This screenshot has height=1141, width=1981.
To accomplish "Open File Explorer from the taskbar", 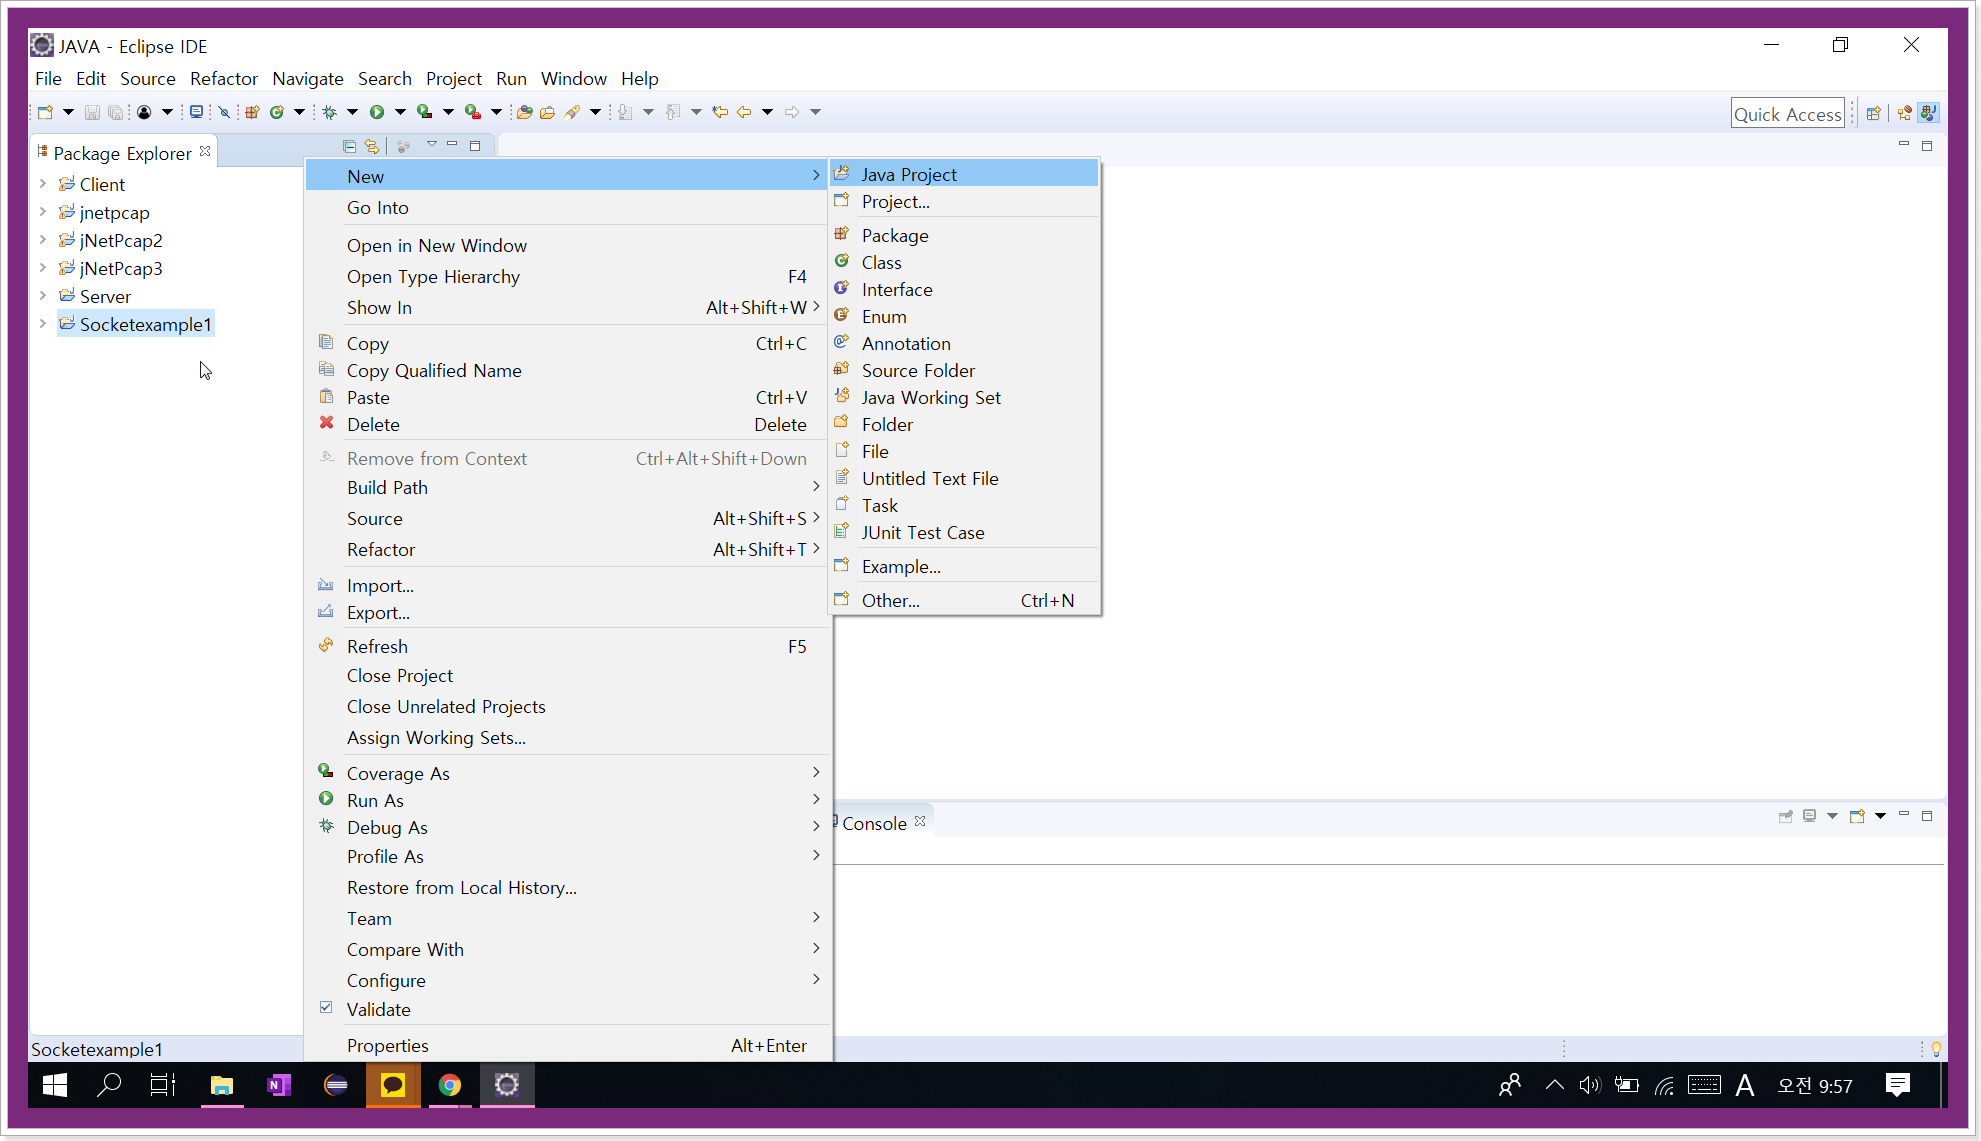I will (222, 1085).
